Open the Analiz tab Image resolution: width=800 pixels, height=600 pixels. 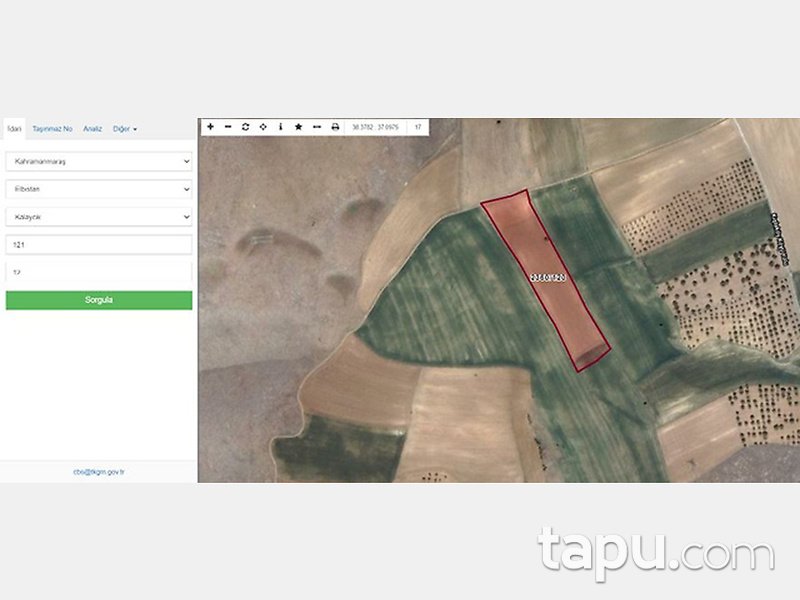pyautogui.click(x=93, y=129)
